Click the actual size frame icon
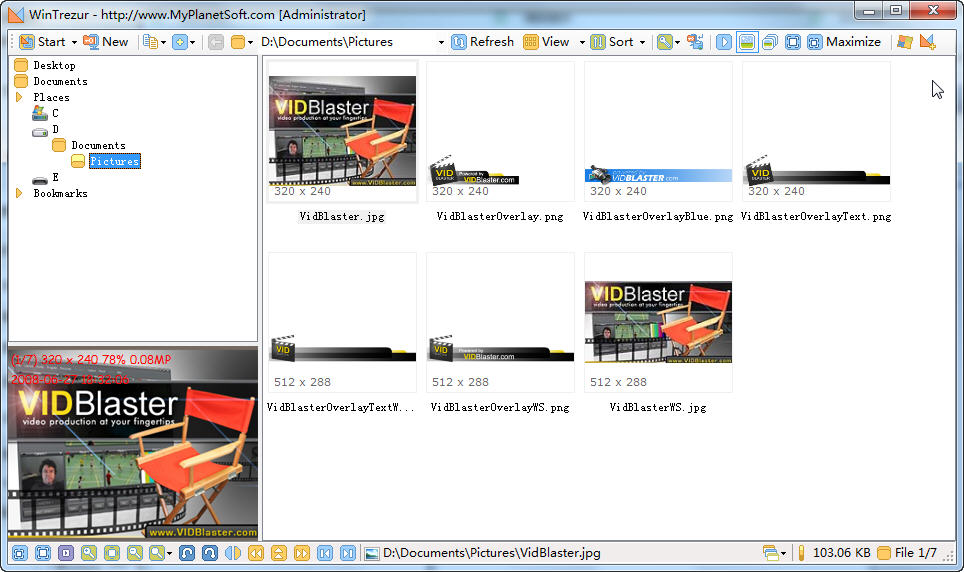The image size is (964, 572). pos(43,553)
